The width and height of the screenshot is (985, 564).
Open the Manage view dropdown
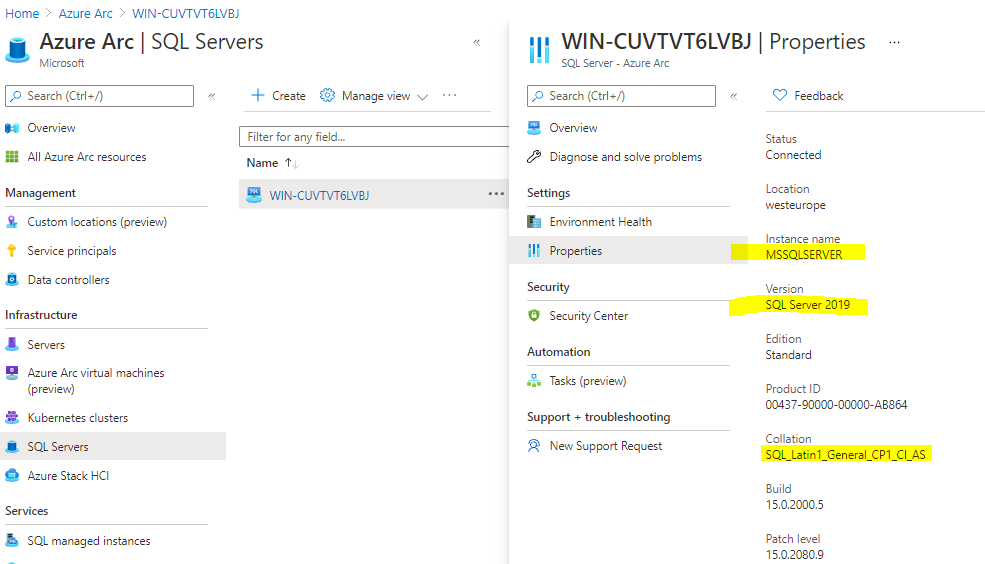coord(374,96)
